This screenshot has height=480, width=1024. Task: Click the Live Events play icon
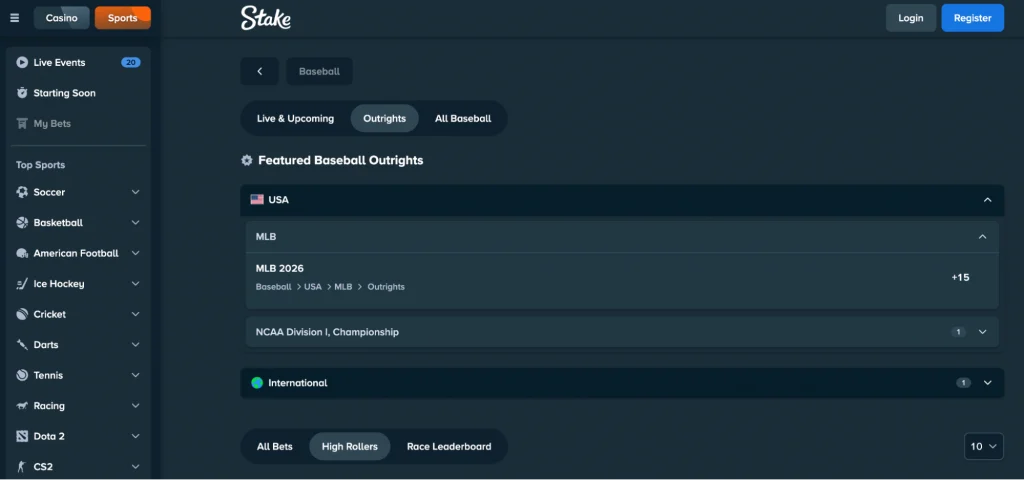click(22, 62)
